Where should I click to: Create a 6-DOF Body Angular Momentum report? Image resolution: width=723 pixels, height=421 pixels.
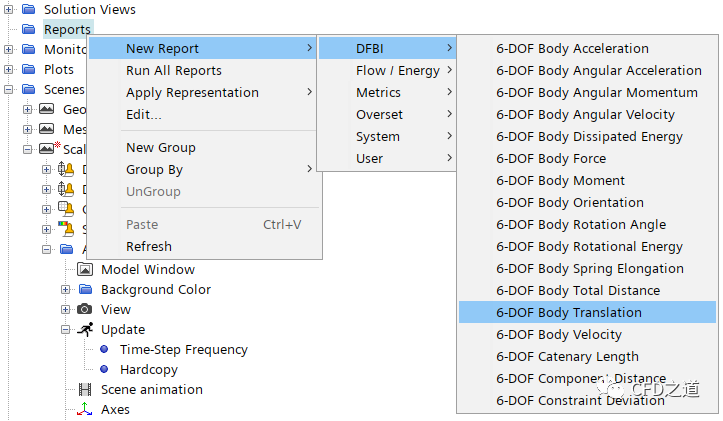[587, 92]
